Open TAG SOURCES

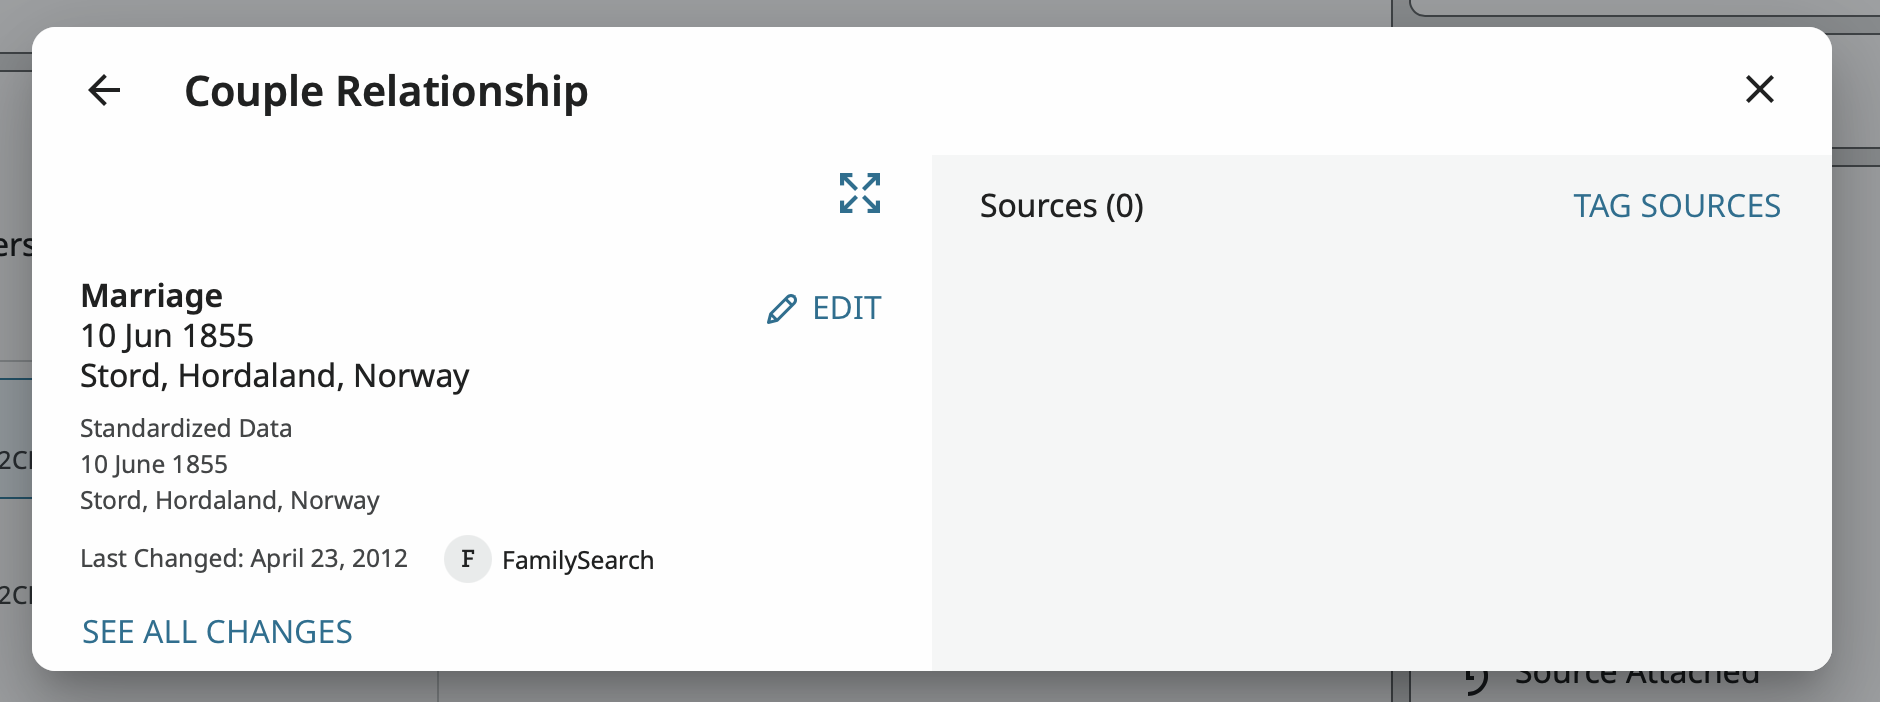(1676, 206)
